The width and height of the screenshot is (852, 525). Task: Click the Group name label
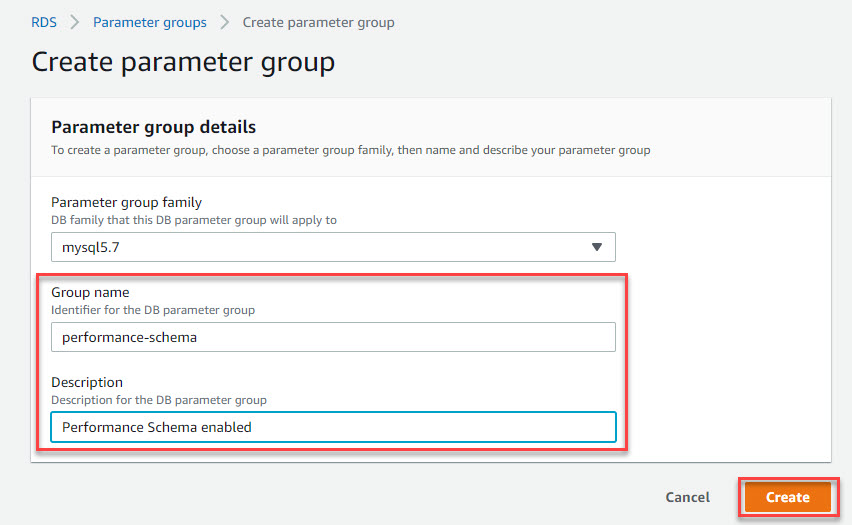pyautogui.click(x=90, y=292)
